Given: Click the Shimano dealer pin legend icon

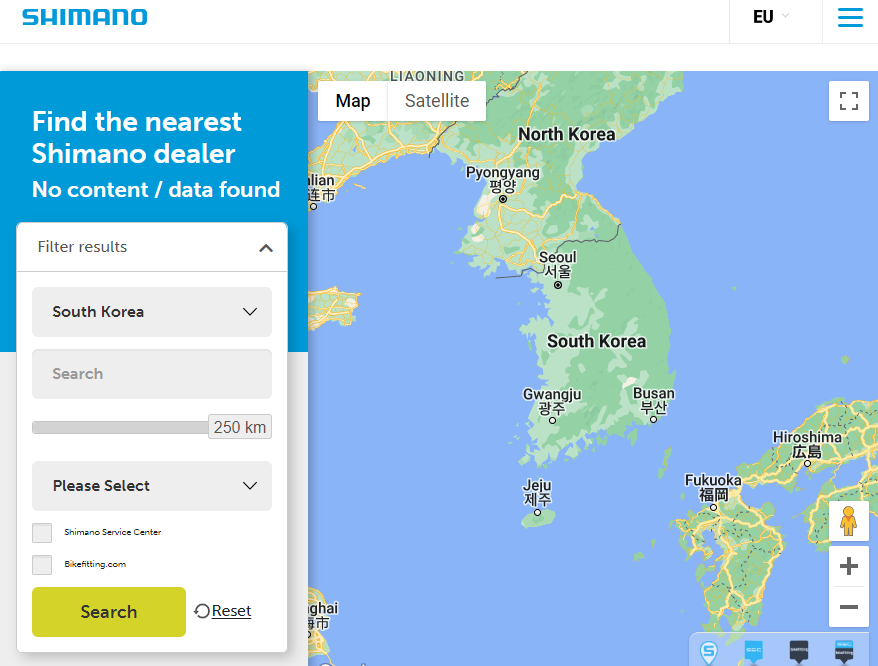Looking at the screenshot, I should [709, 652].
